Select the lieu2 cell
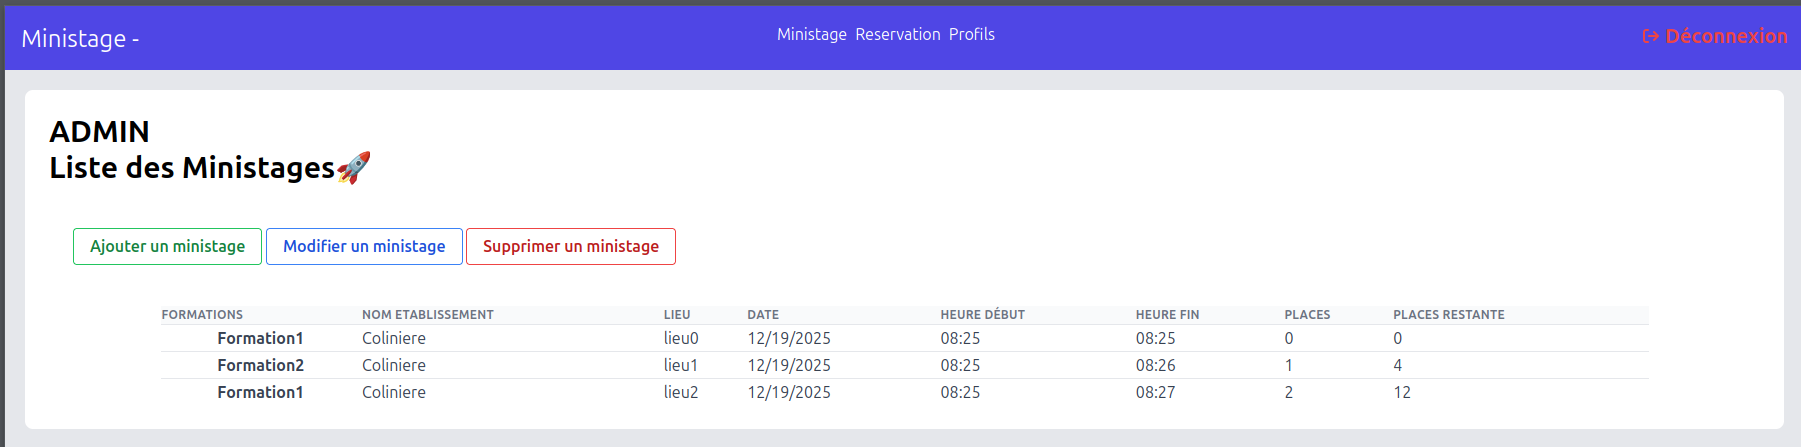 (x=681, y=392)
